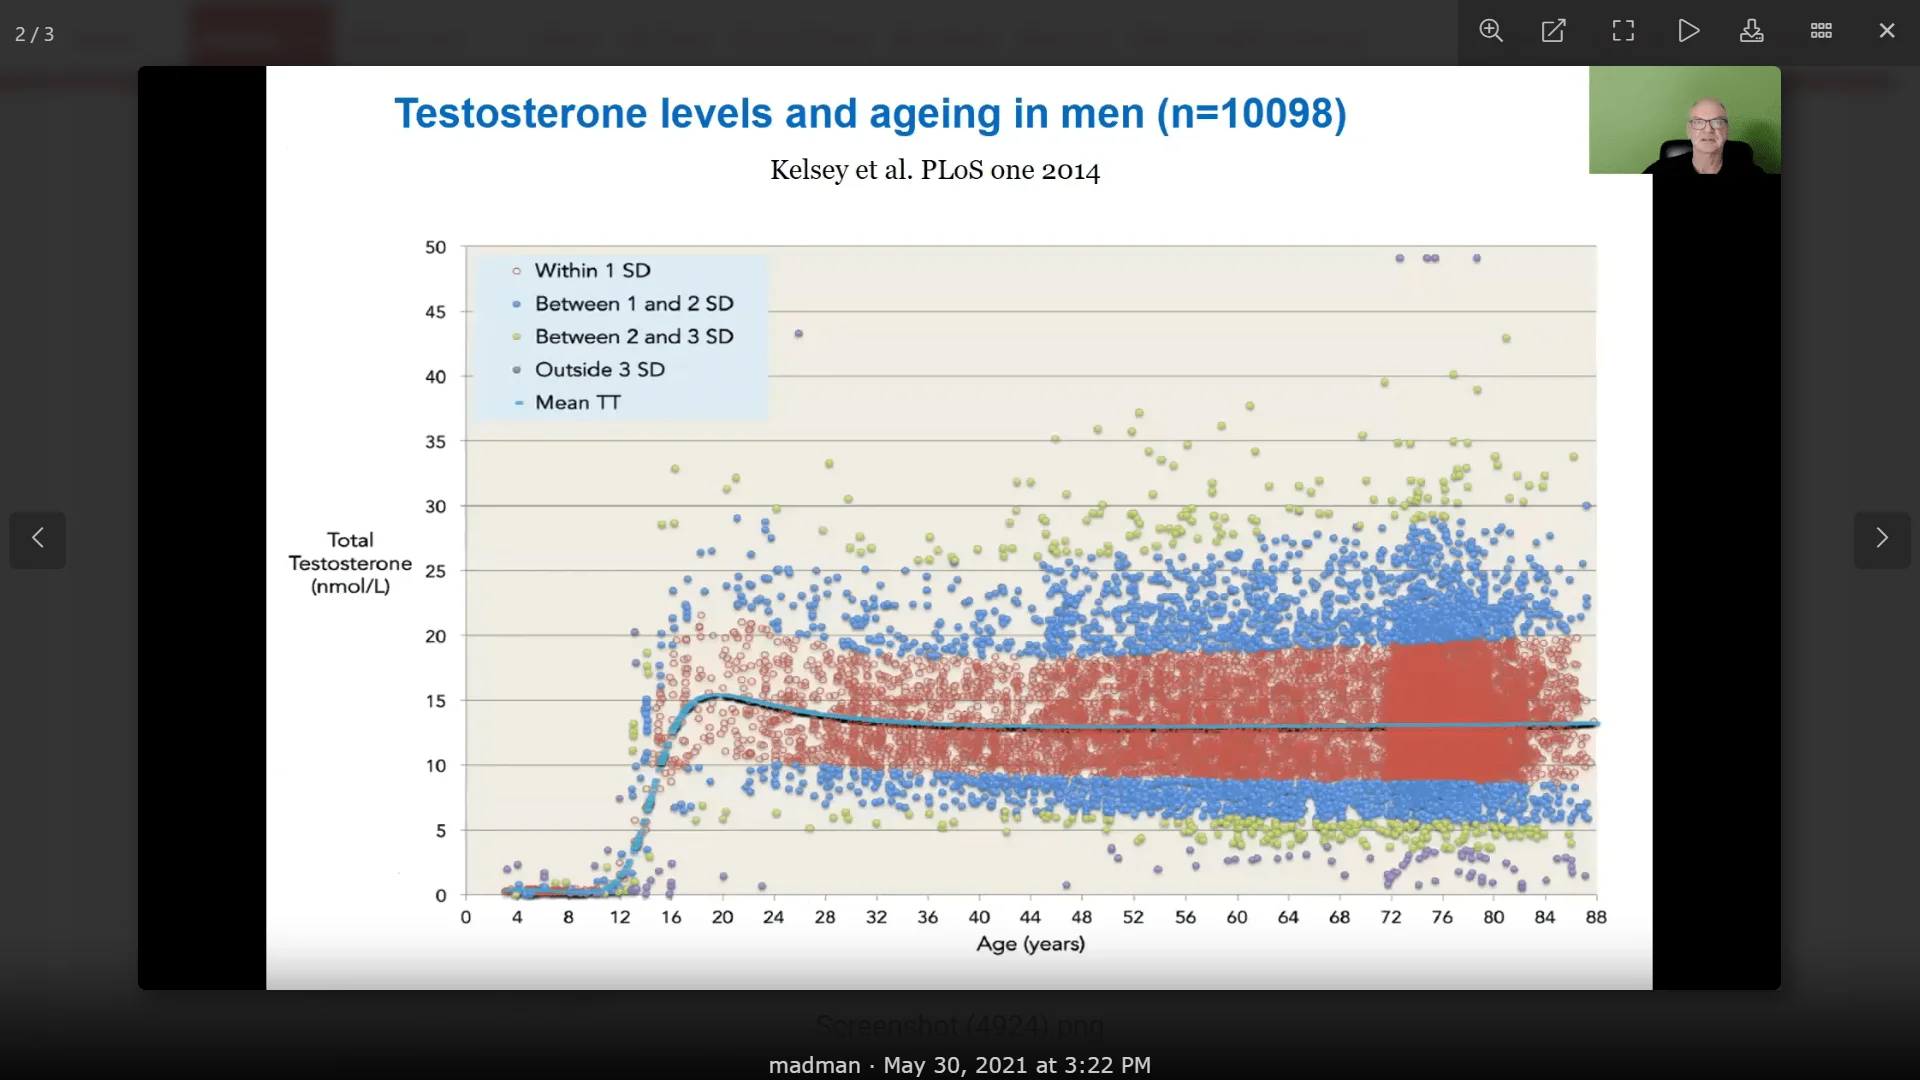This screenshot has height=1080, width=1920.
Task: Toggle fullscreen mode icon
Action: pyautogui.click(x=1623, y=31)
